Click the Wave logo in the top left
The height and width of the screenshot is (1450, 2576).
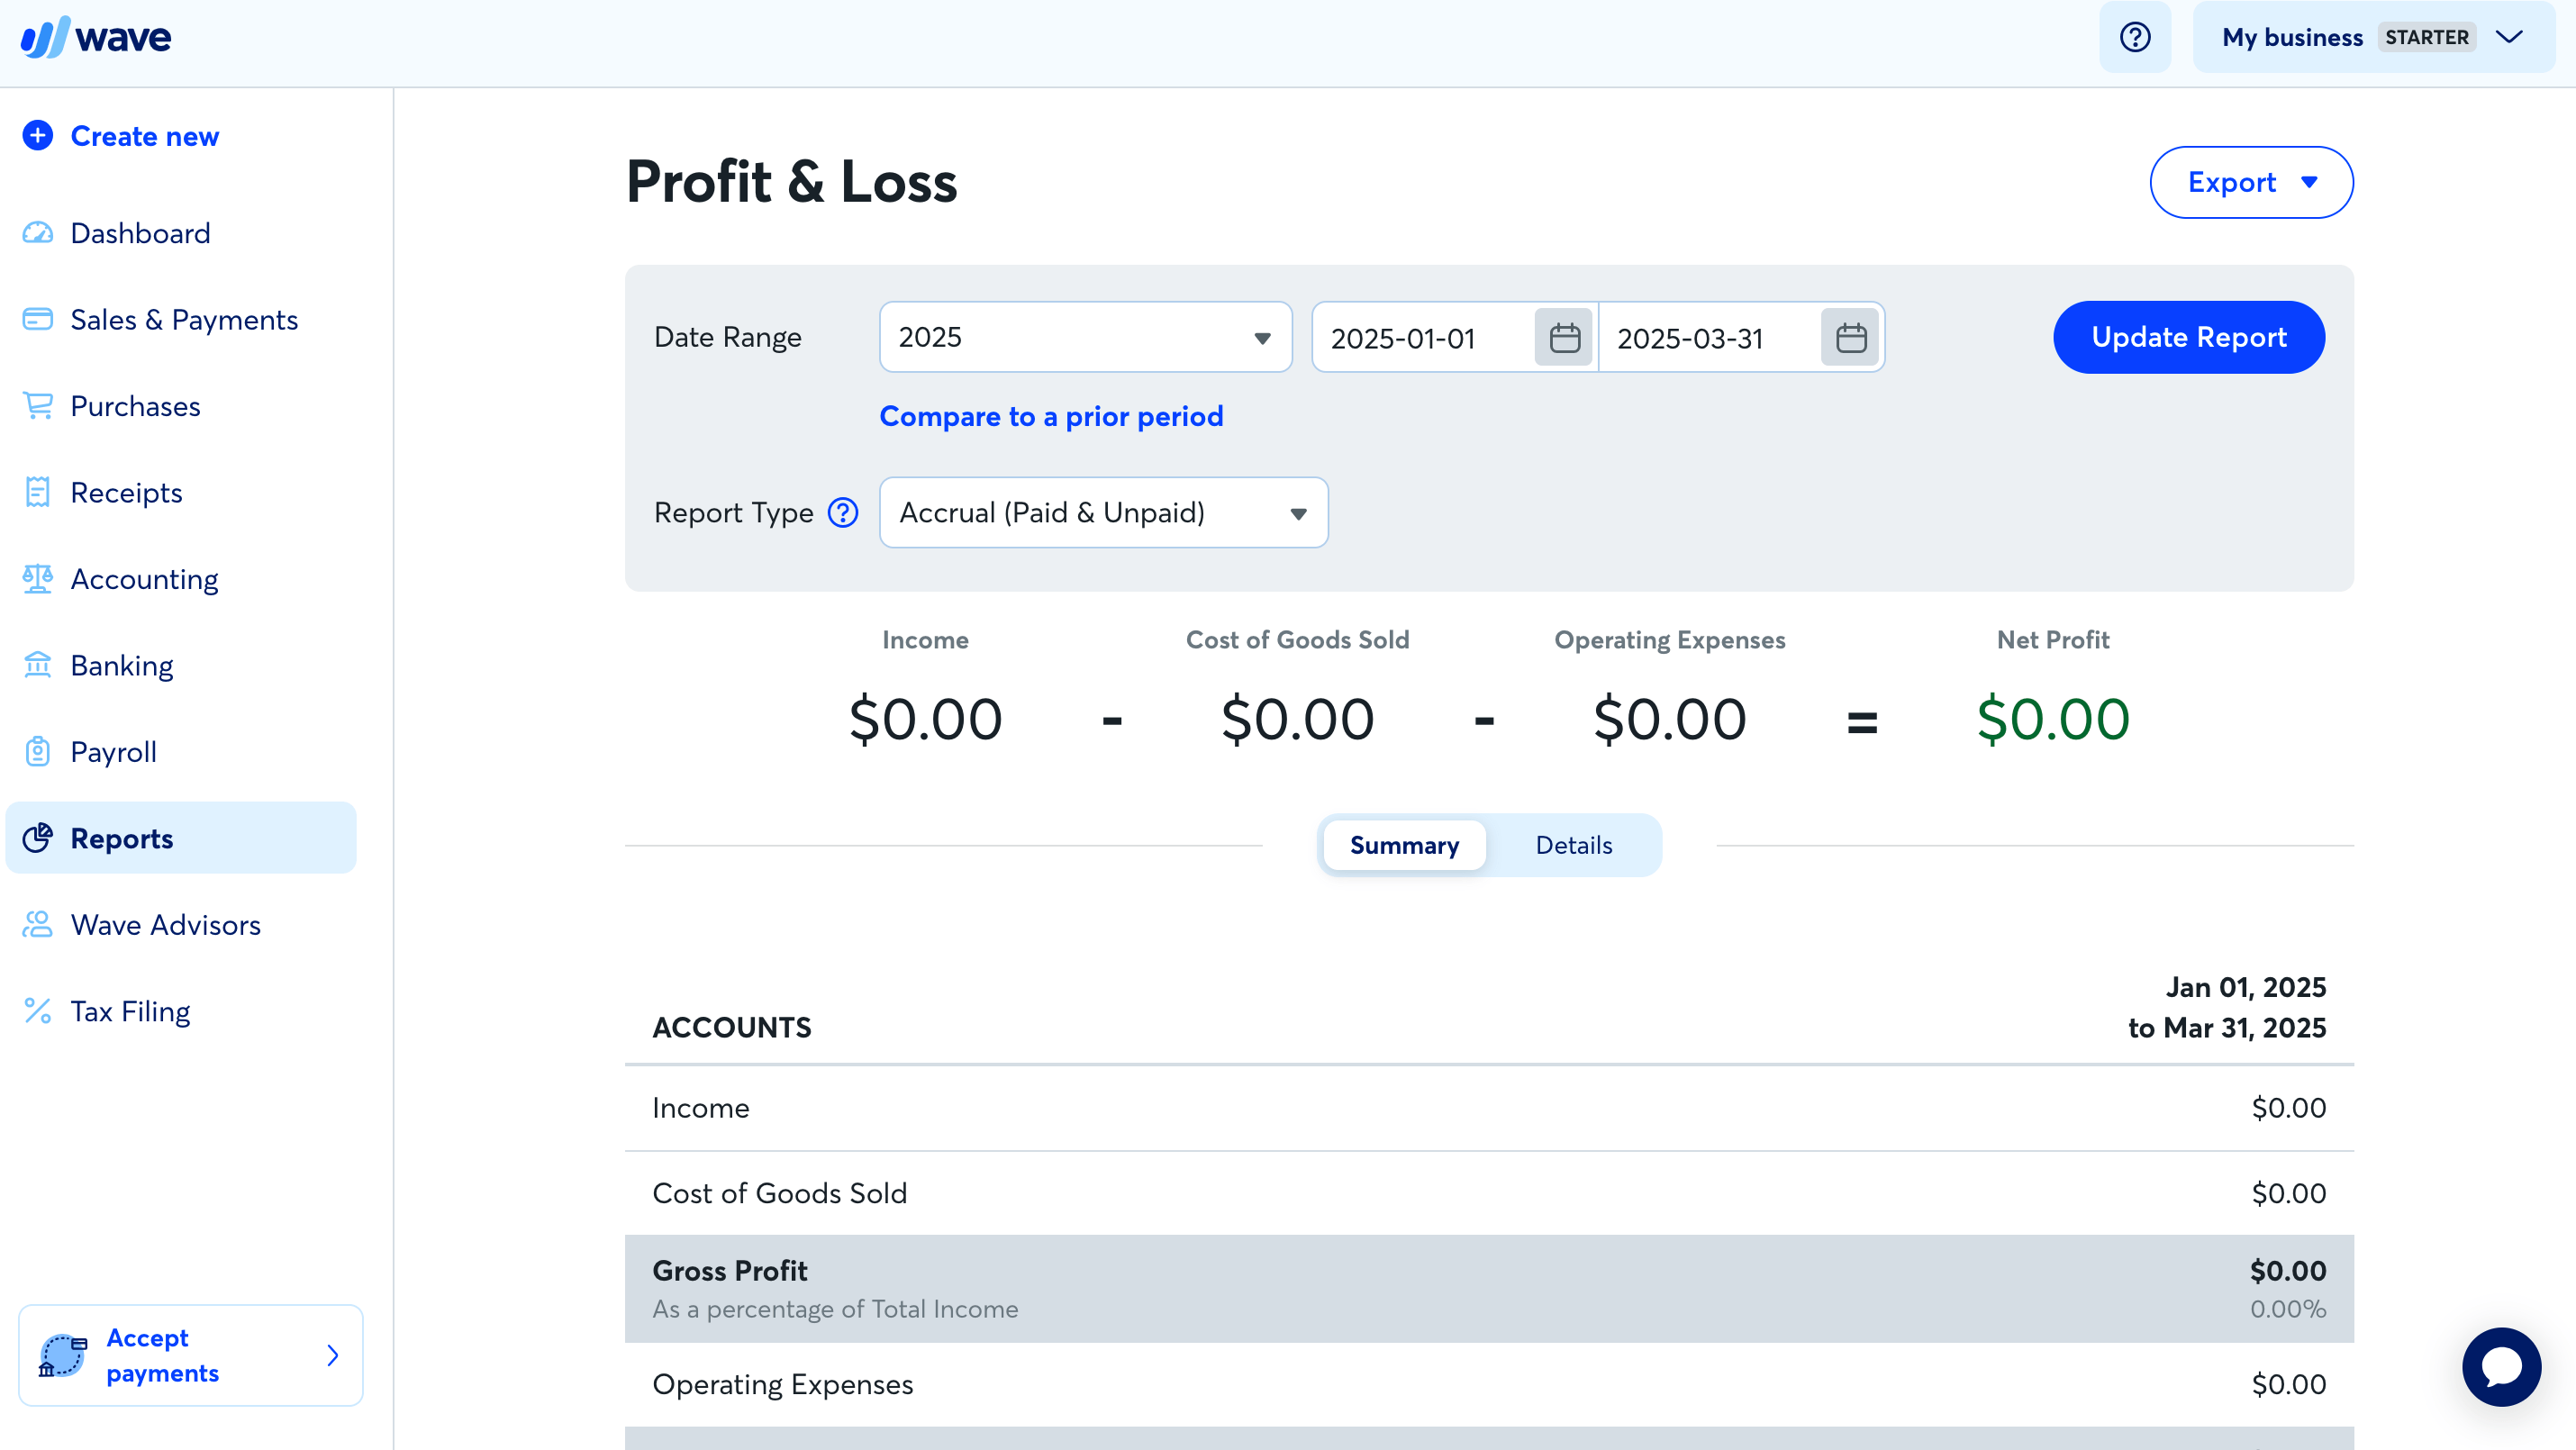pyautogui.click(x=96, y=37)
